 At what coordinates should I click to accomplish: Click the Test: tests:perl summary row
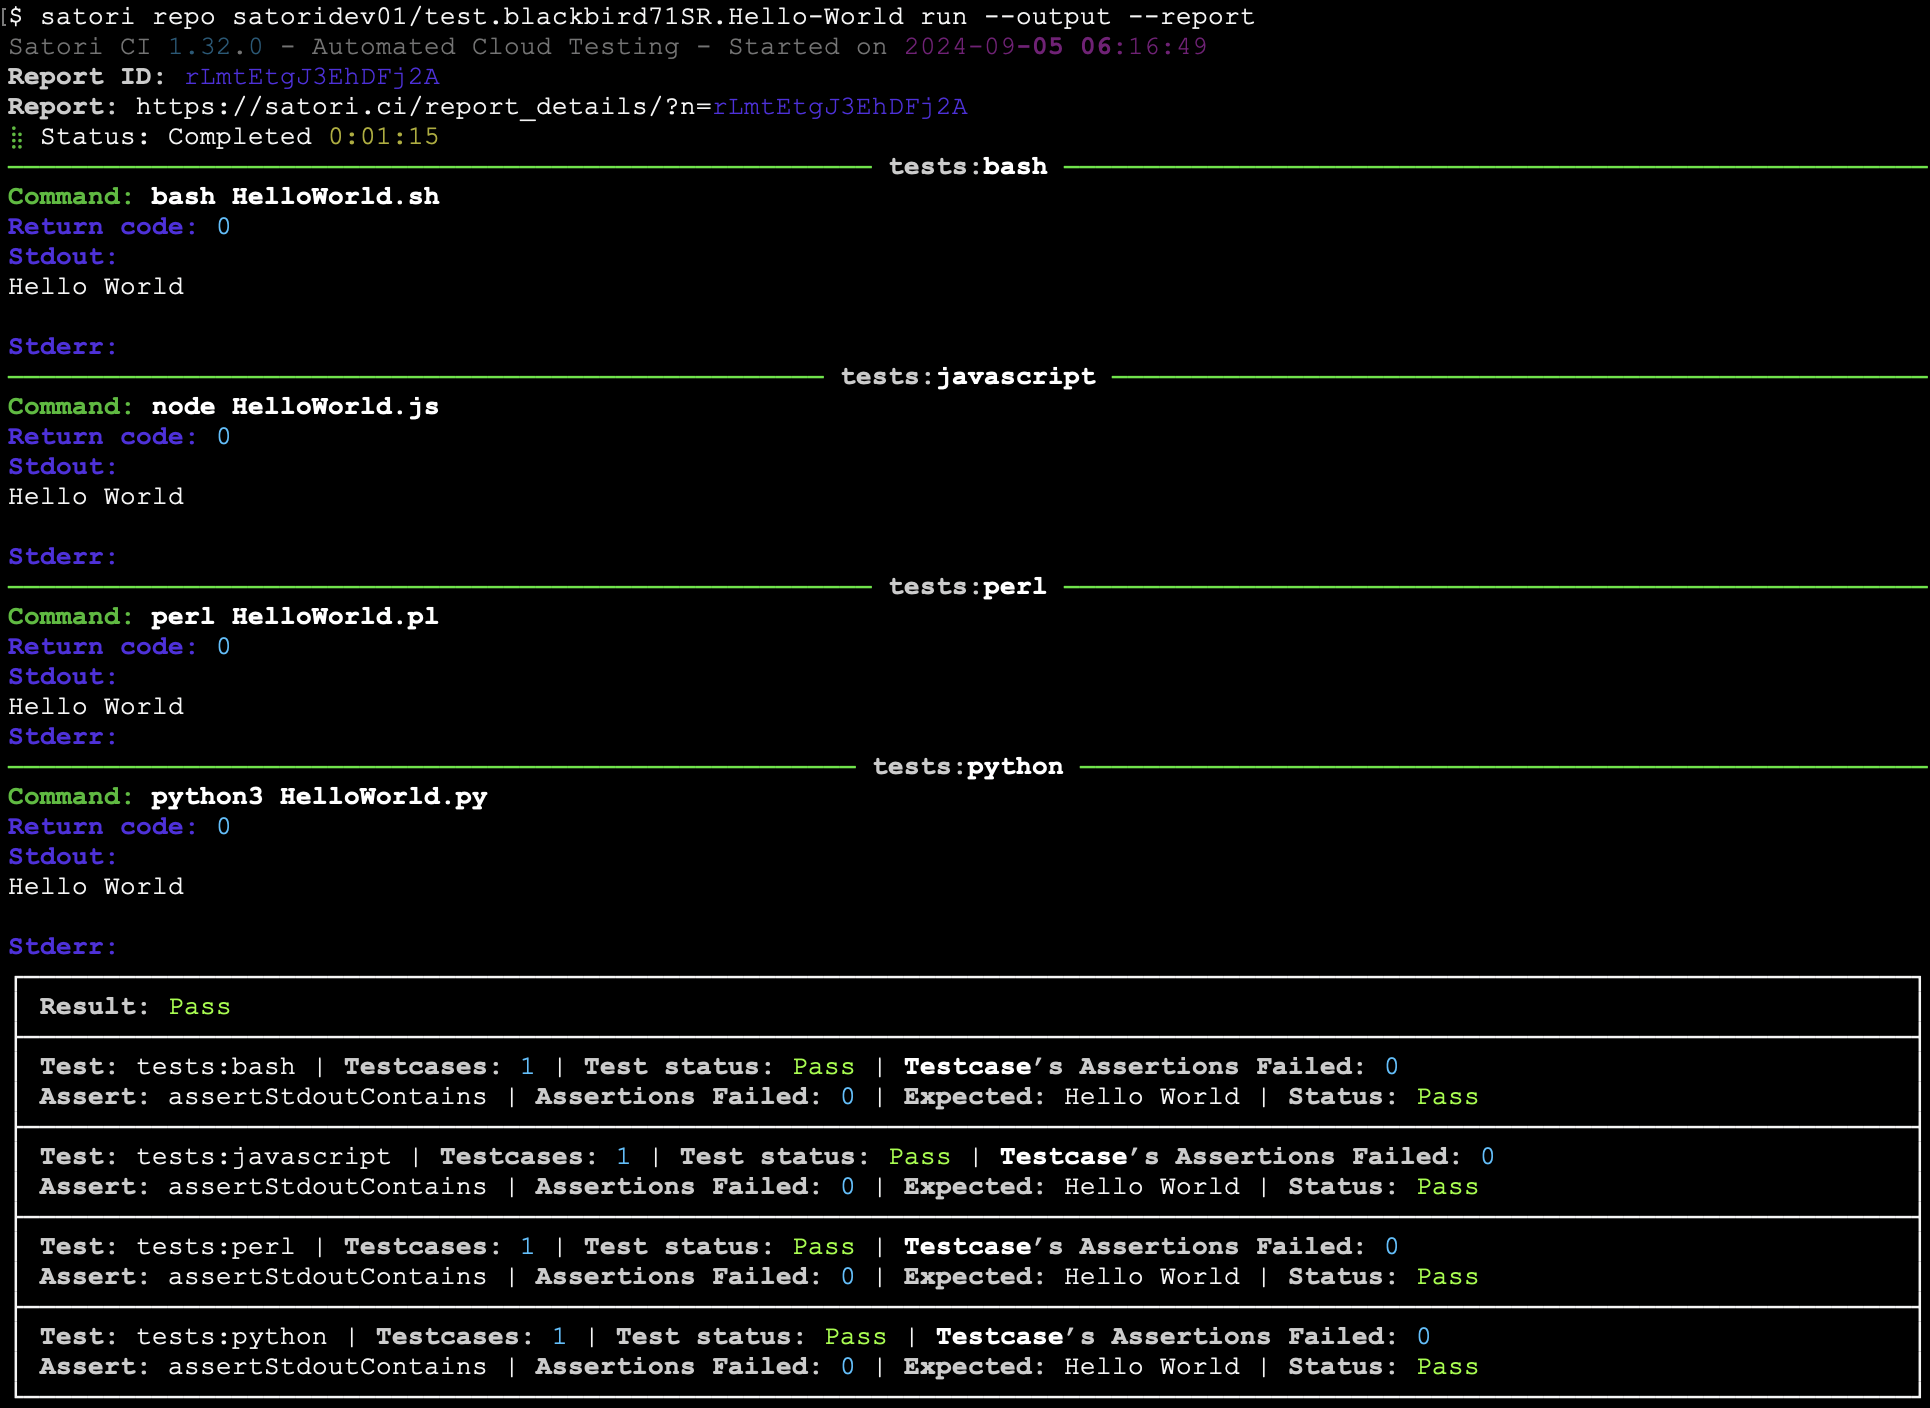coord(719,1247)
